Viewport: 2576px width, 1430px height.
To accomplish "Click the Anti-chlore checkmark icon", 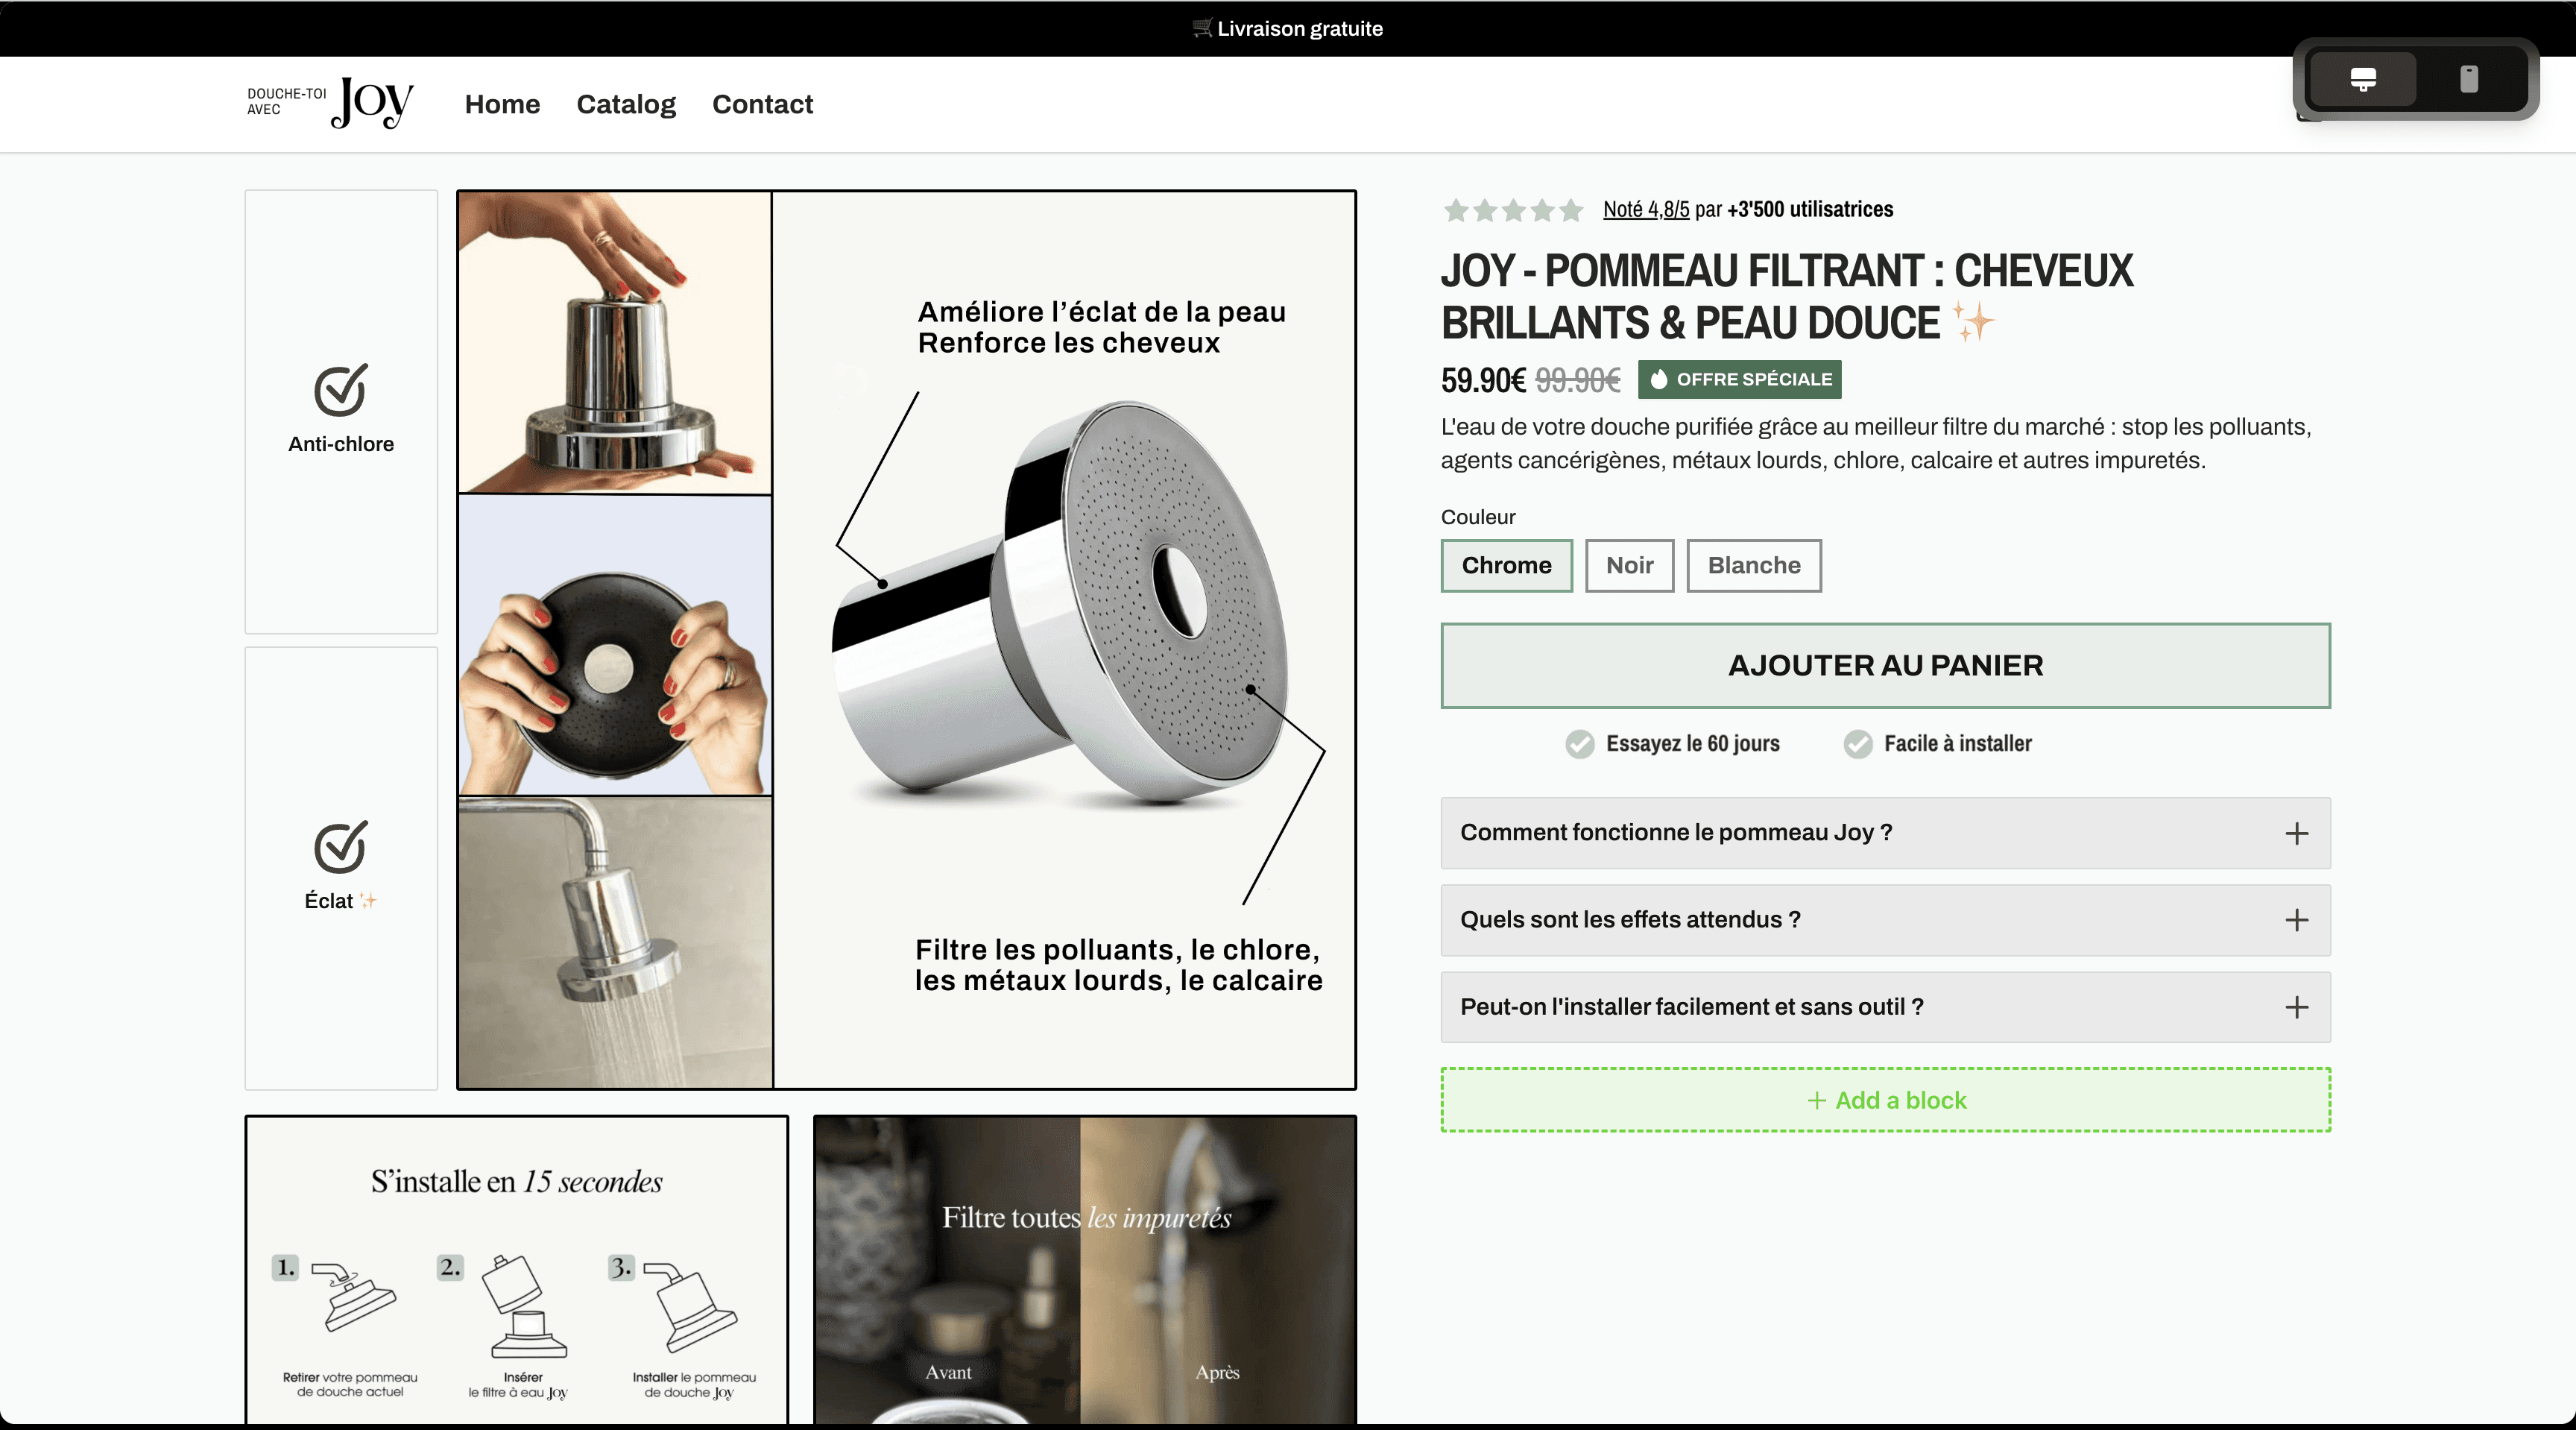I will (x=340, y=390).
